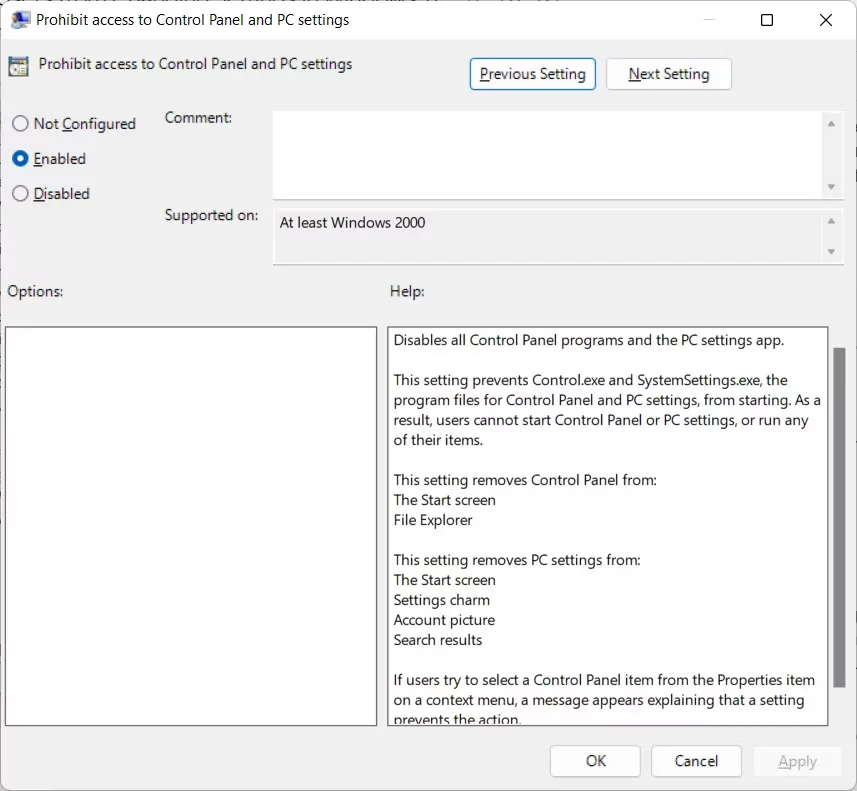Click the Comment box scroll up arrow
The width and height of the screenshot is (857, 791).
831,123
